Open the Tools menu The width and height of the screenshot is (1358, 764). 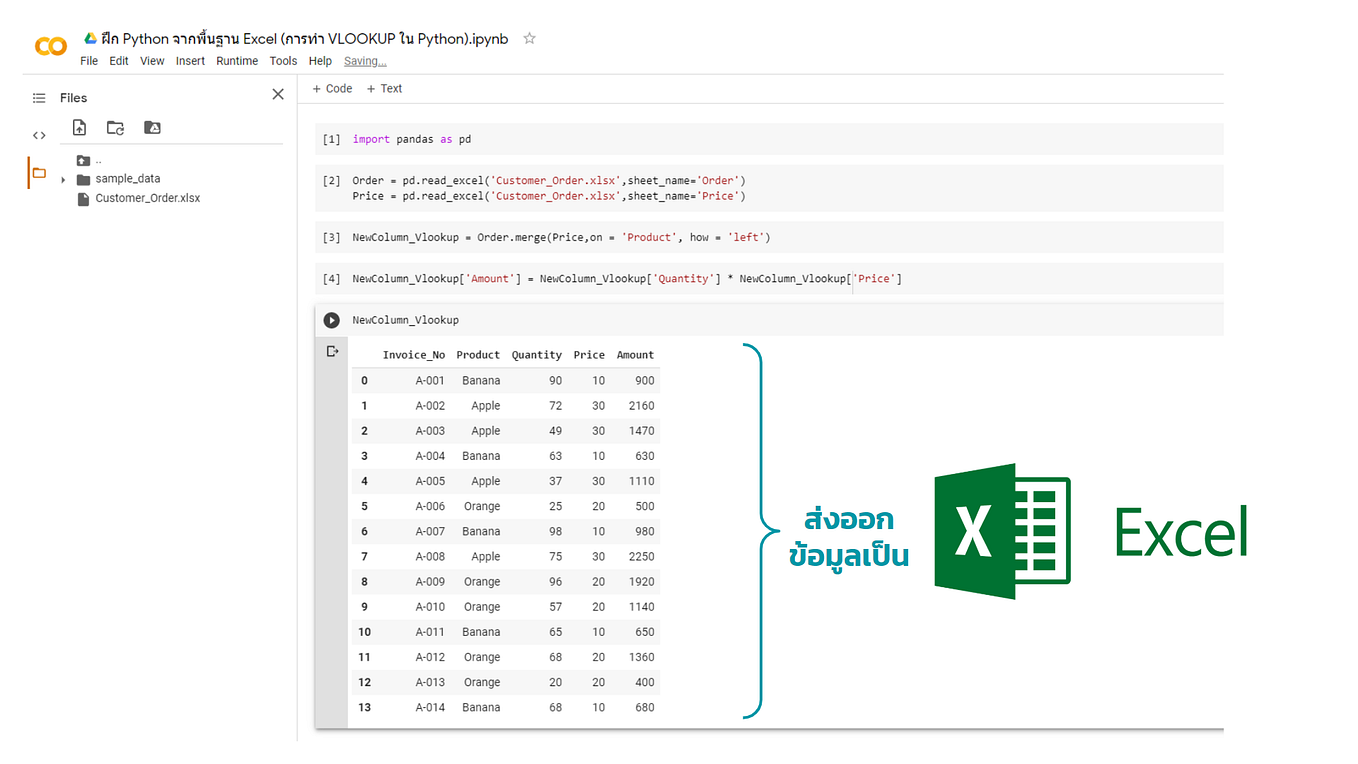283,61
